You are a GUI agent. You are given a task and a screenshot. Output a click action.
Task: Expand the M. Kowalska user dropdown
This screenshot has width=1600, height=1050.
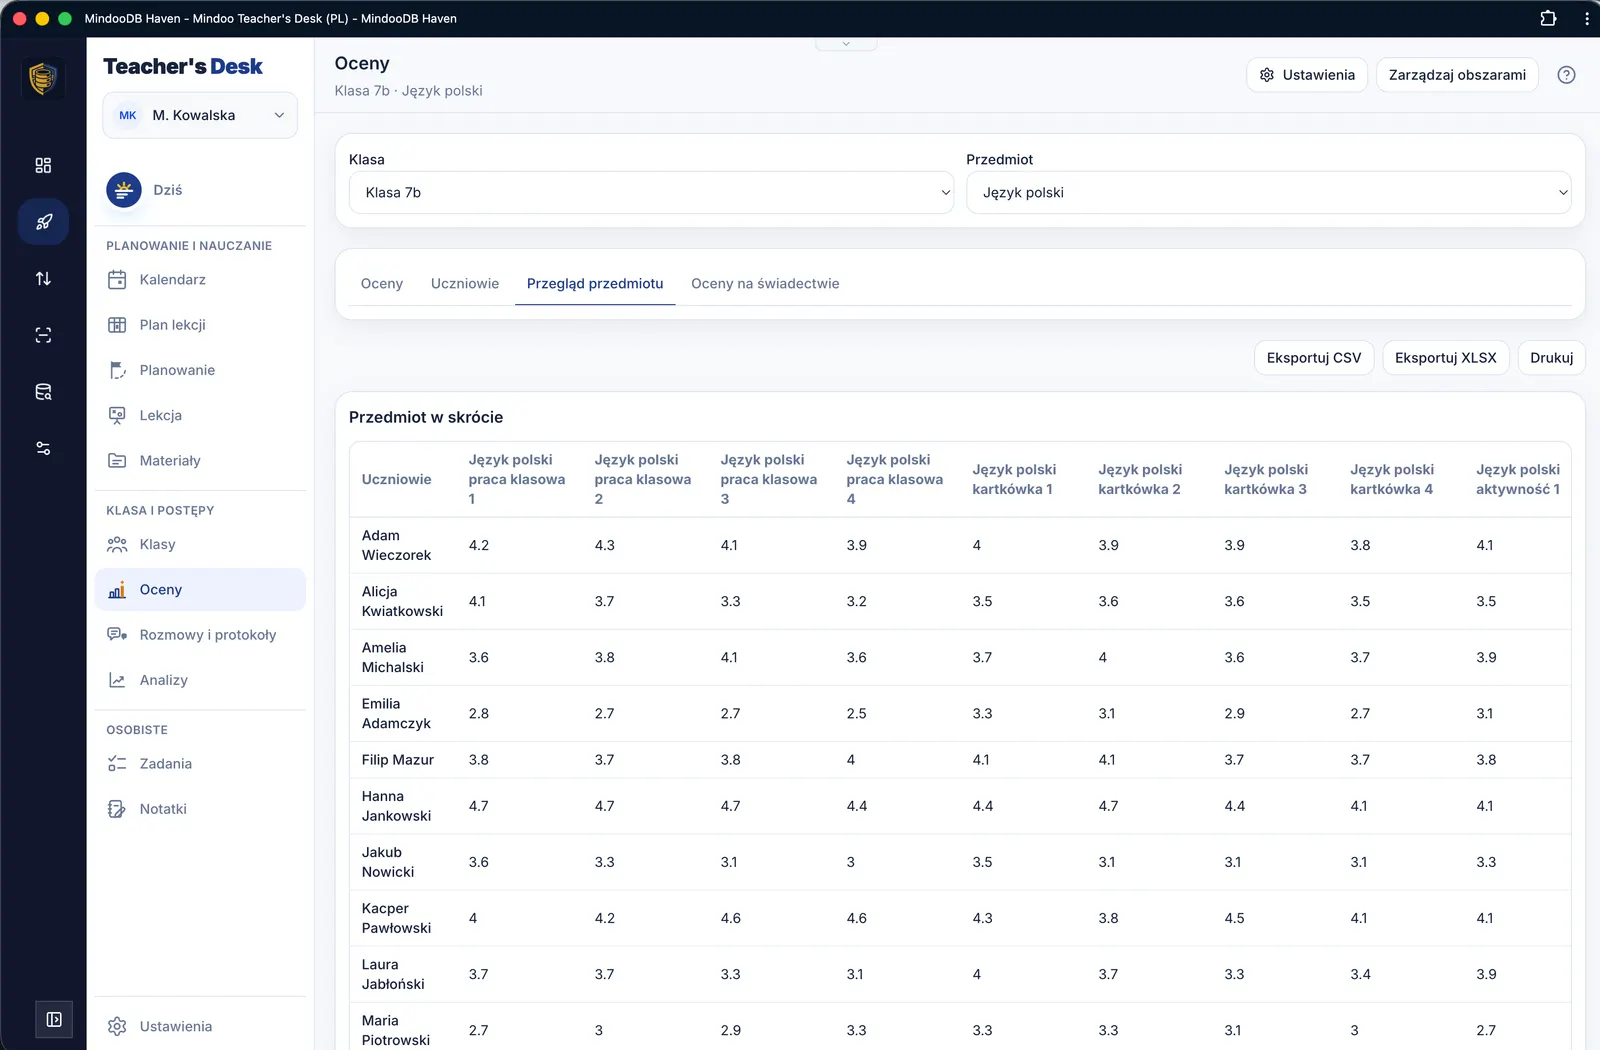(200, 115)
